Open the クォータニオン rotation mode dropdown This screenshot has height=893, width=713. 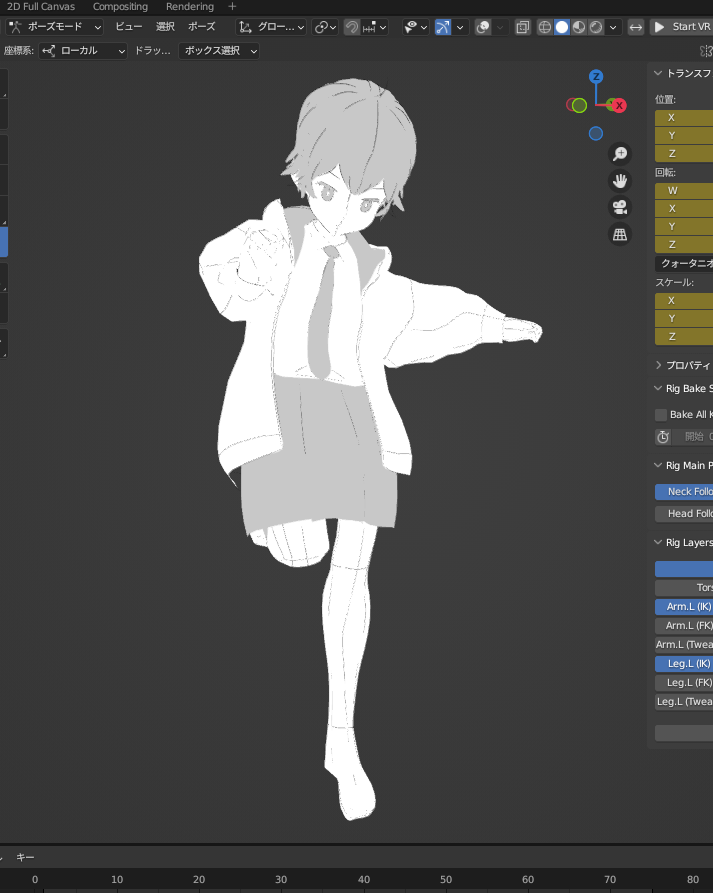684,264
